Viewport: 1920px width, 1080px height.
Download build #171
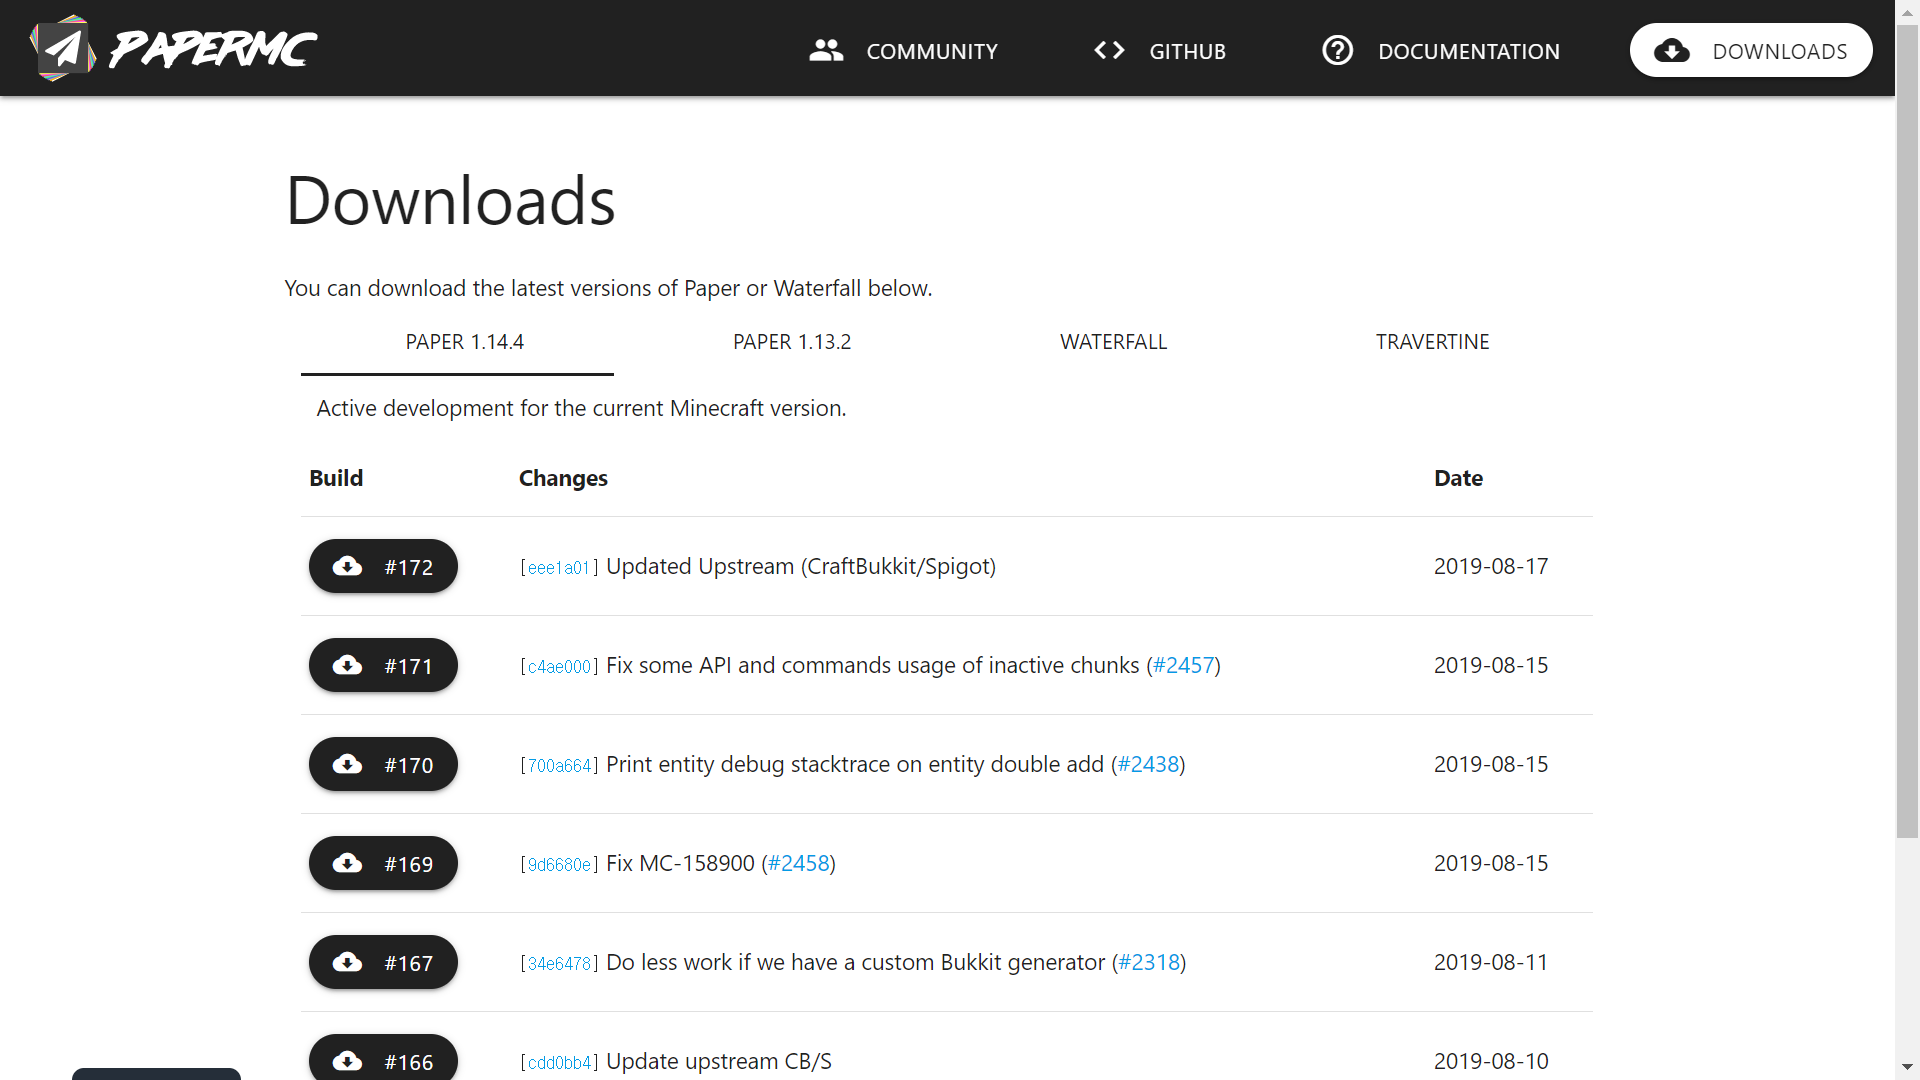[383, 666]
